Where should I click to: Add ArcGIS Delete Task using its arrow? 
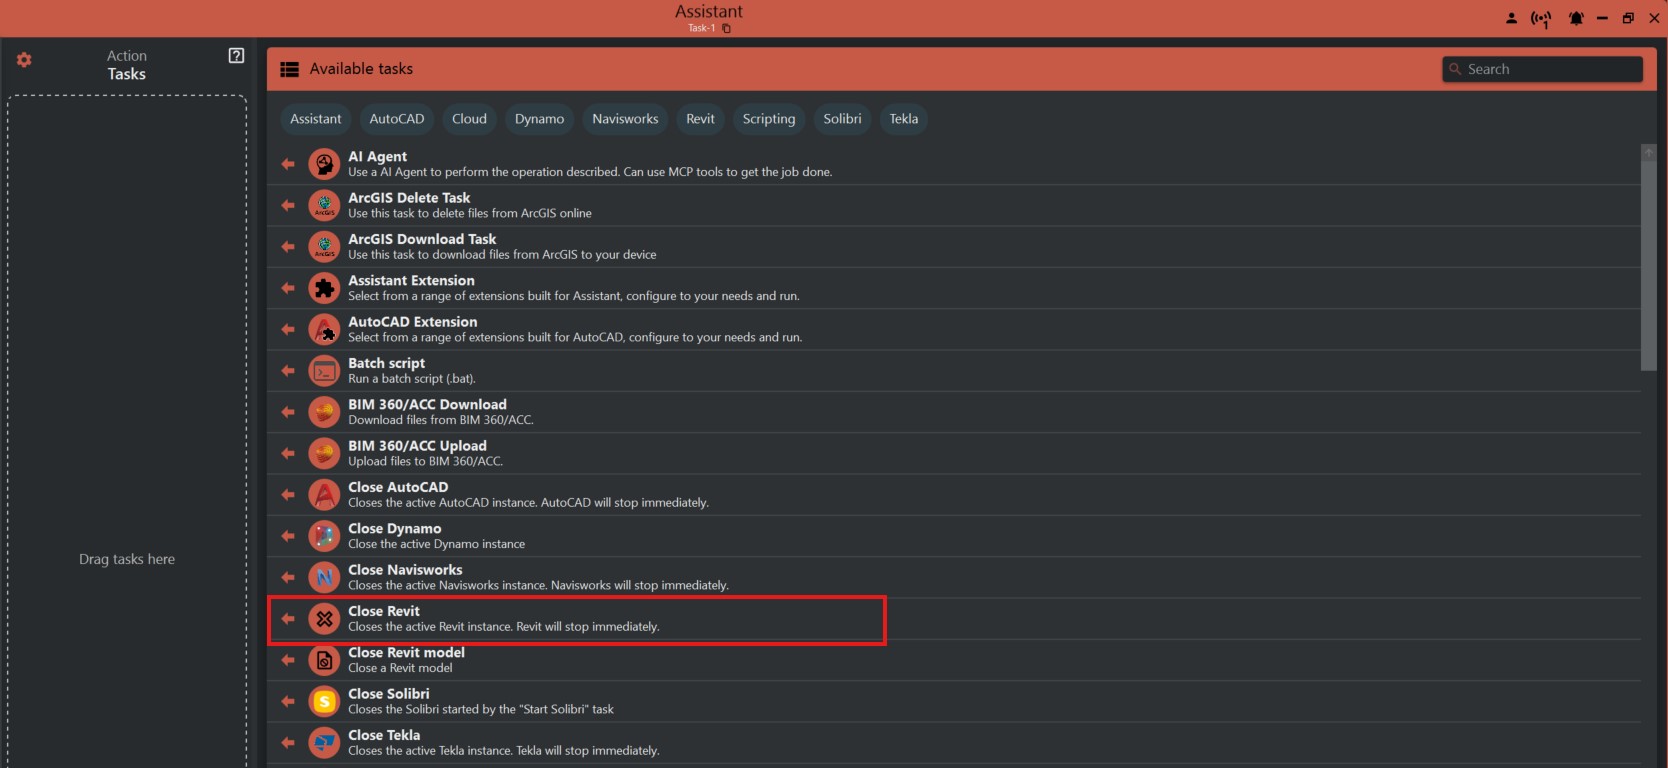[288, 206]
